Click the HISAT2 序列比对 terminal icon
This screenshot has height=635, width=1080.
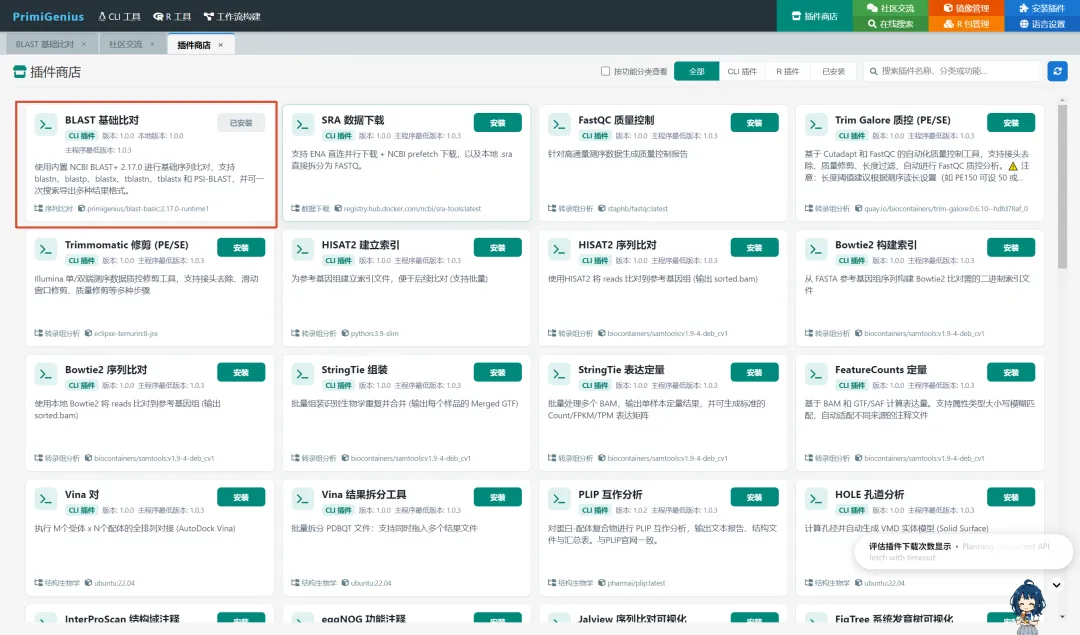point(559,249)
